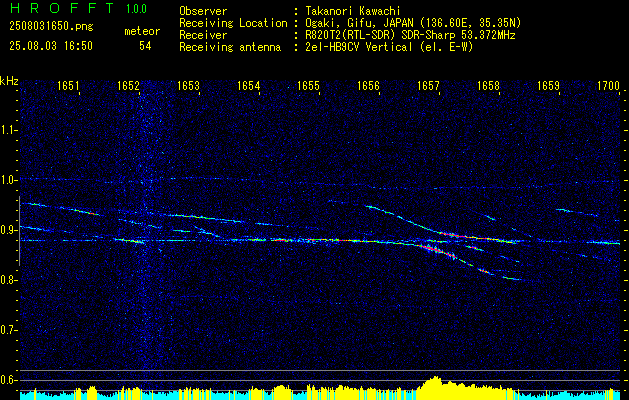This screenshot has width=629, height=400.
Task: Click the bright red echo near 1657
Action: click(435, 251)
